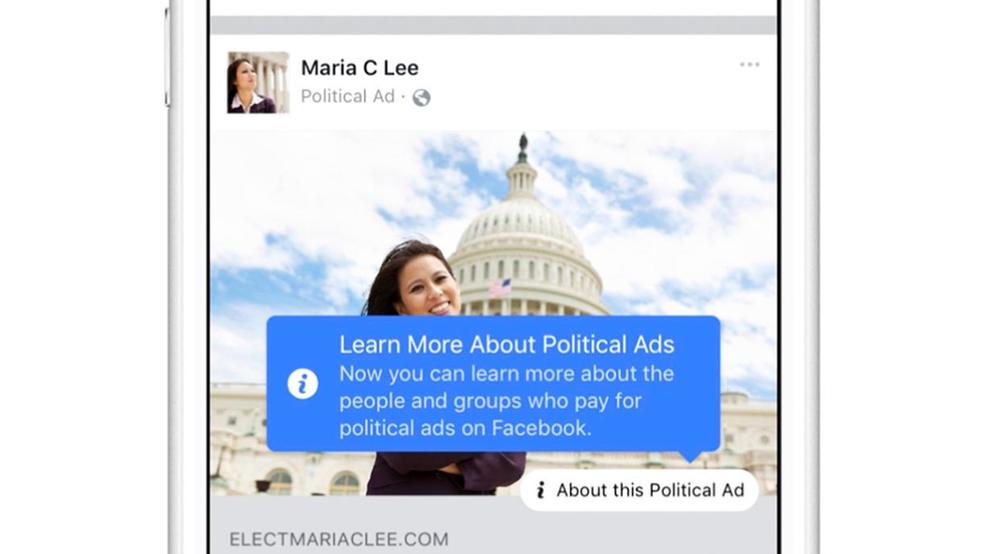This screenshot has height=554, width=986.
Task: Click the gray divider bar above the post
Action: (x=494, y=25)
